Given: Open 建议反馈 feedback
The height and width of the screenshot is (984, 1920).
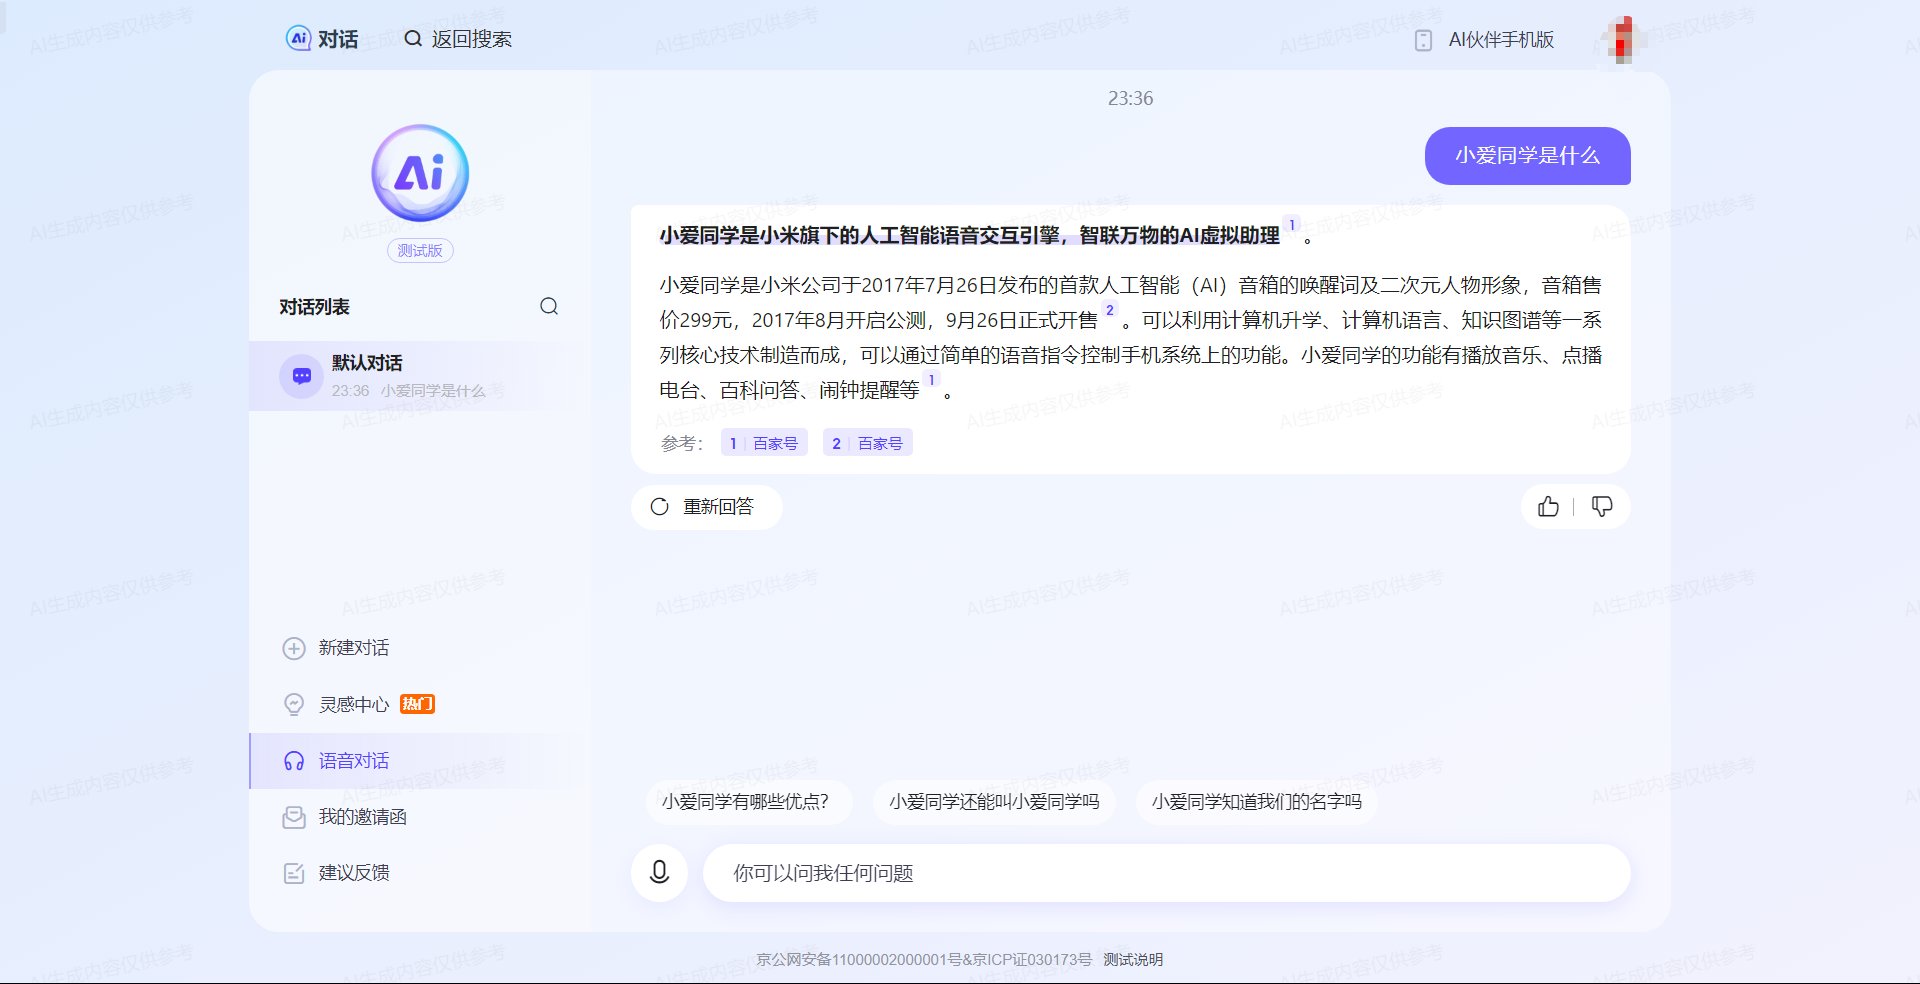Looking at the screenshot, I should 353,873.
